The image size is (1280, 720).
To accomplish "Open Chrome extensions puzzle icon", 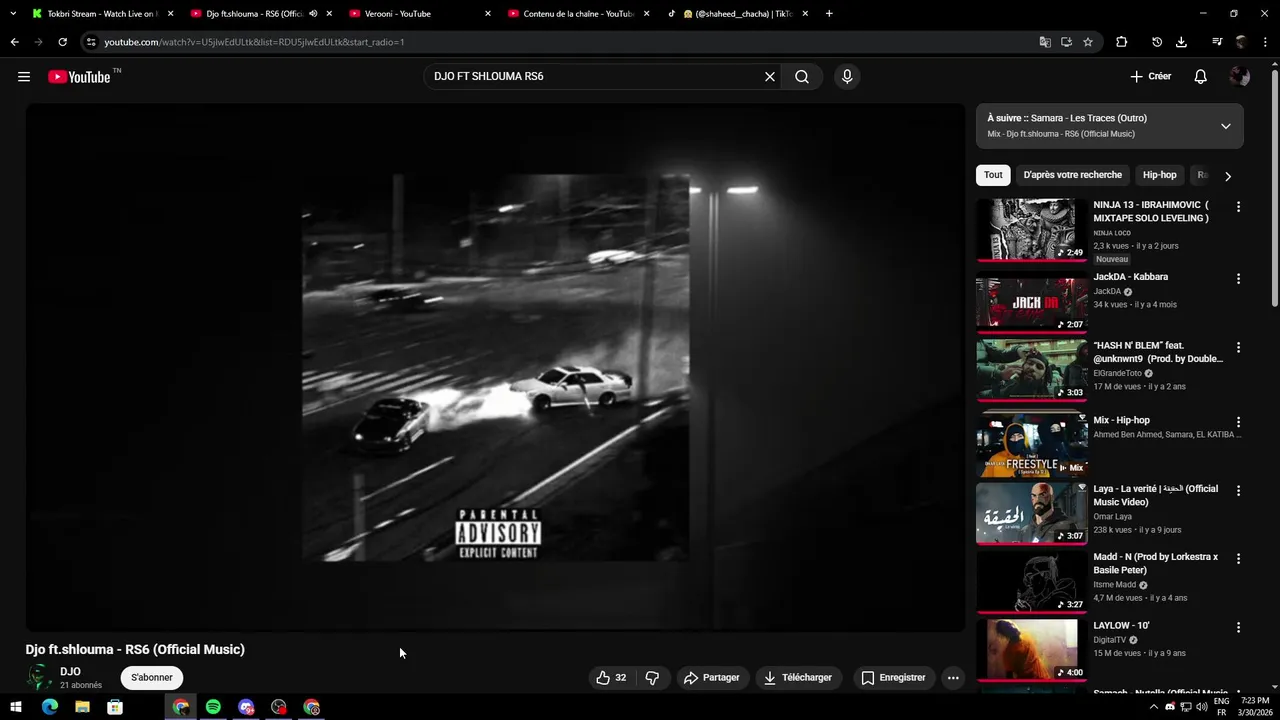I will point(1121,42).
